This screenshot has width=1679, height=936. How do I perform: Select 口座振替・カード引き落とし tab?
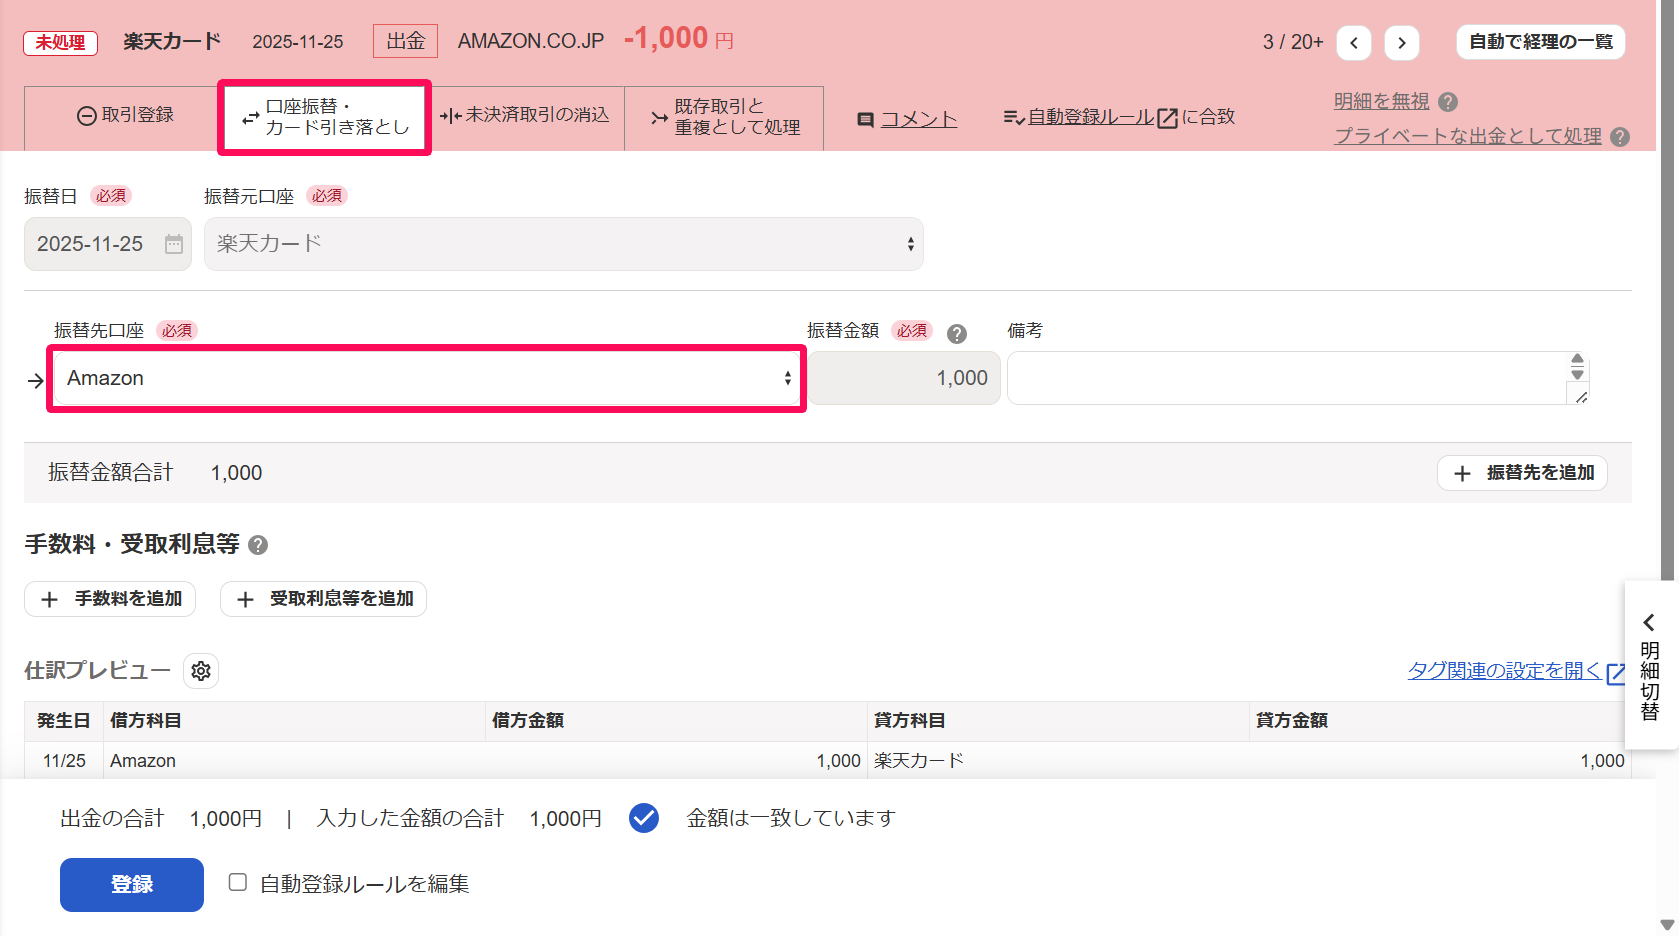point(325,117)
